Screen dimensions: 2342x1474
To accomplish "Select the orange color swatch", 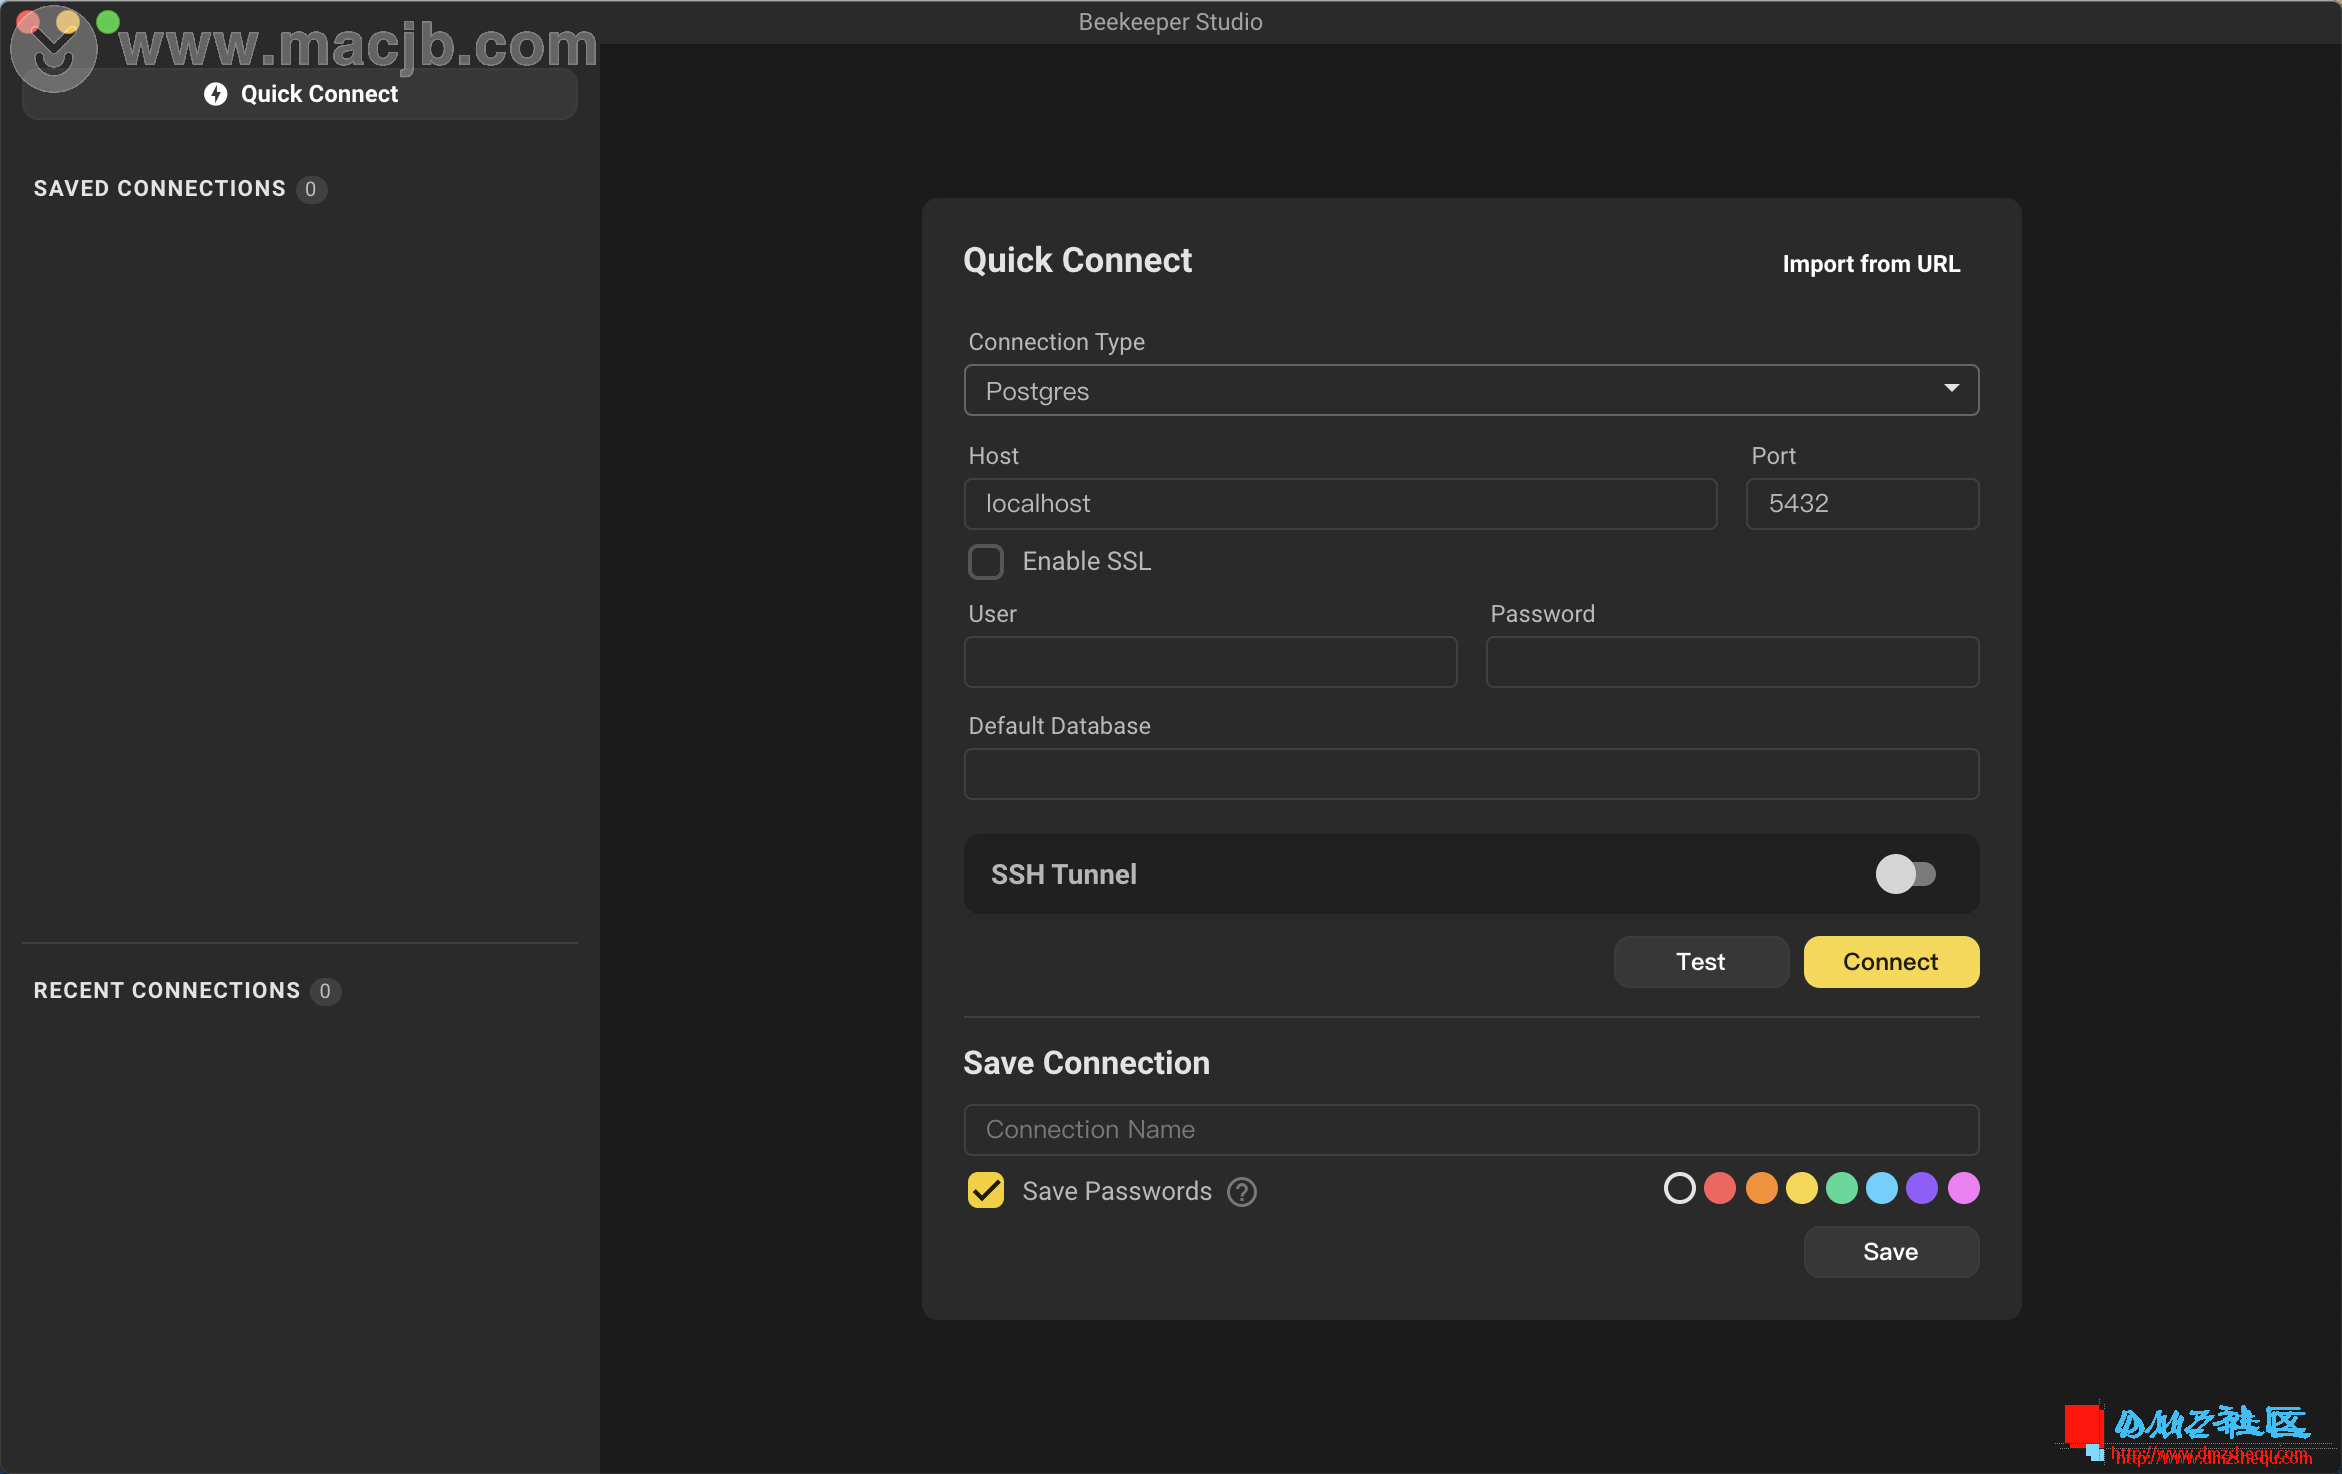I will point(1761,1188).
